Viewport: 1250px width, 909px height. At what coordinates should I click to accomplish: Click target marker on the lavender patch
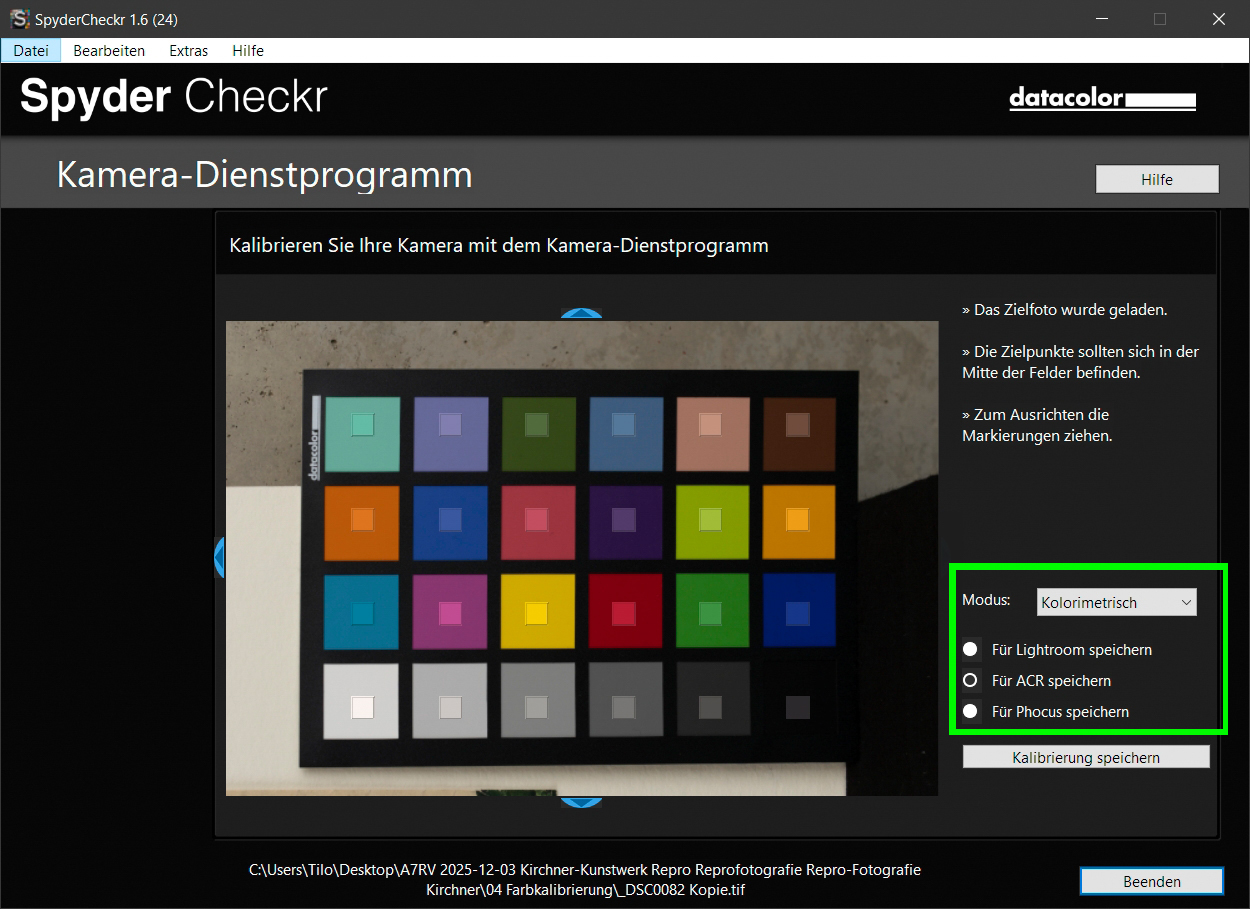450,424
